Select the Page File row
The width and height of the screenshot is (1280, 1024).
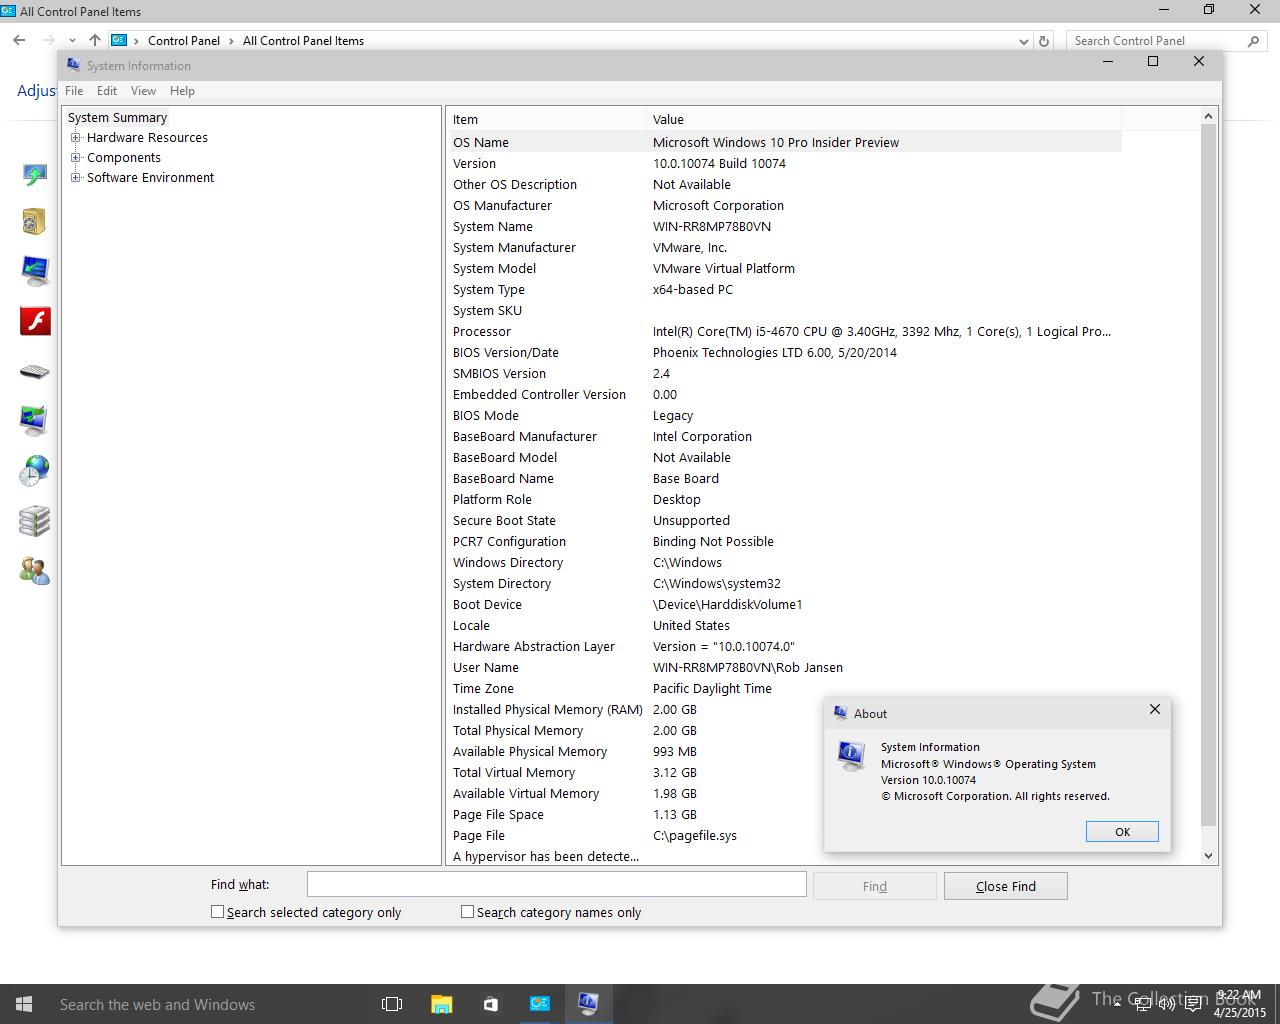tap(785, 836)
